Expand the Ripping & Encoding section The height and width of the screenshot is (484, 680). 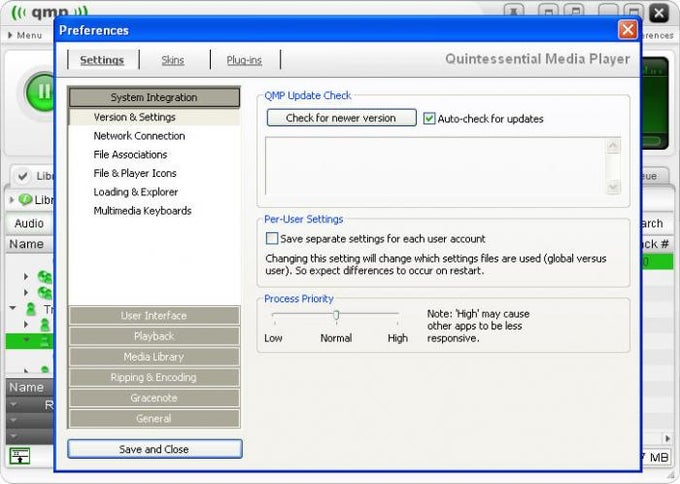154,377
